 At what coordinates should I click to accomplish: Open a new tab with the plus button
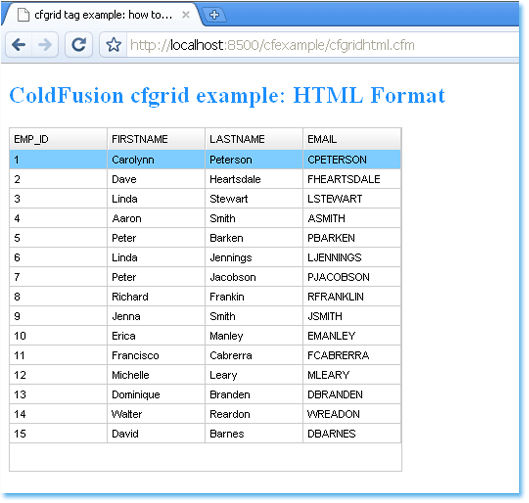215,15
